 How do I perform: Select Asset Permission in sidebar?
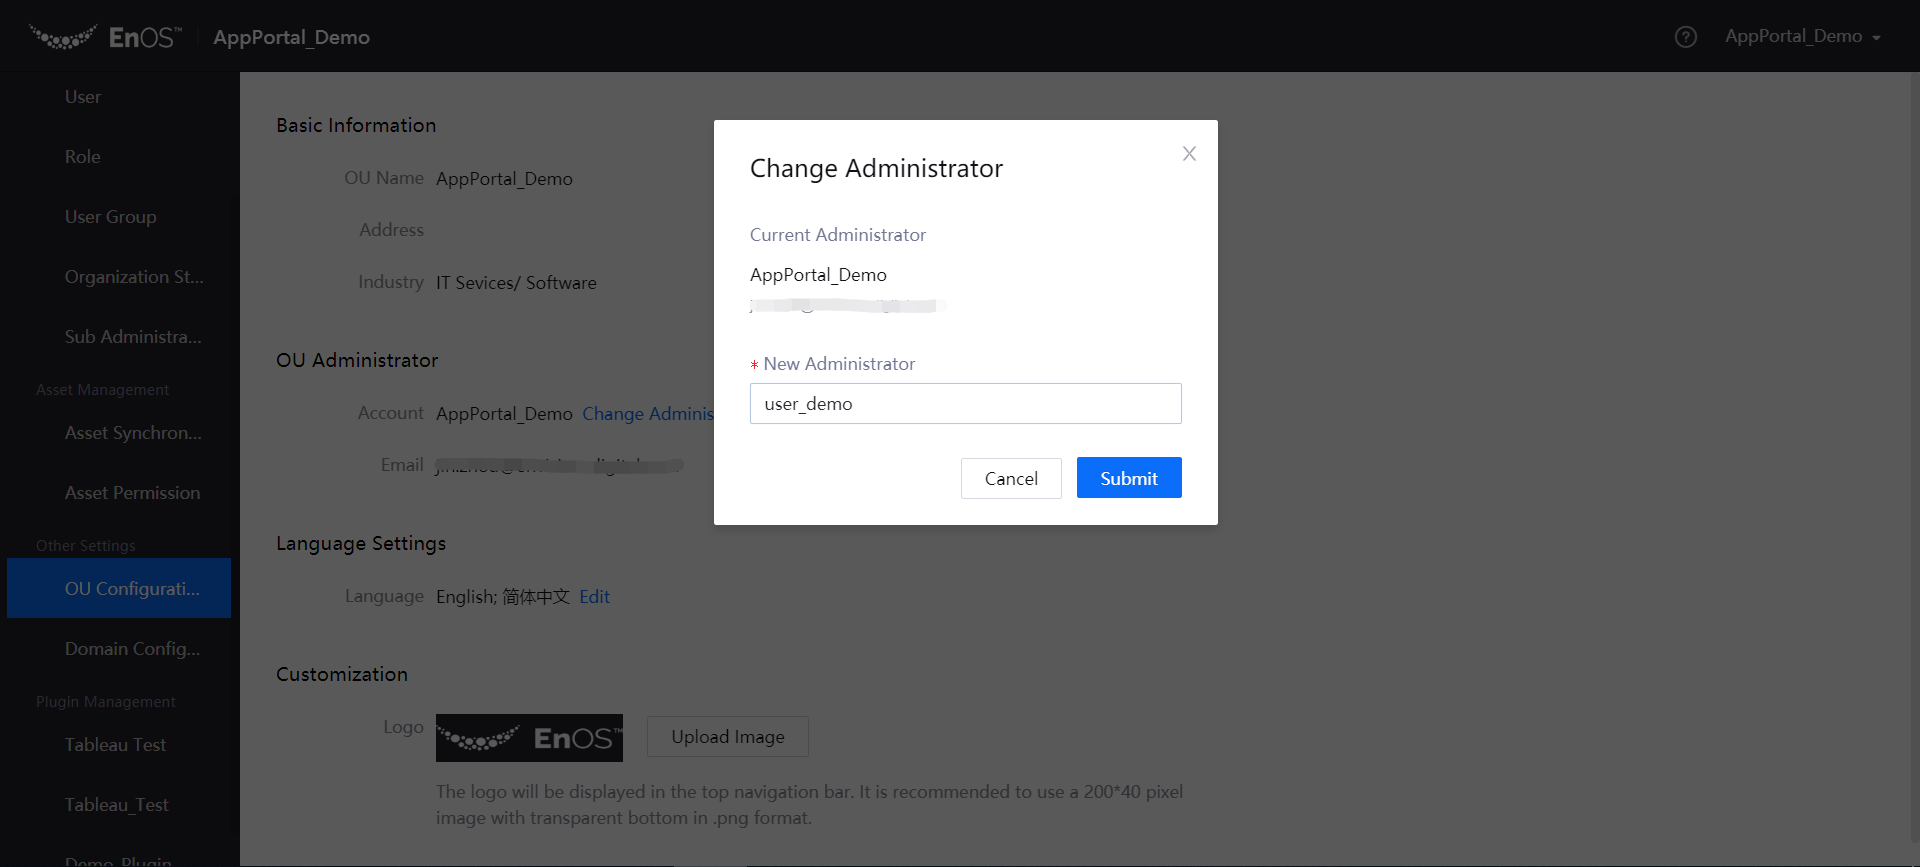133,493
